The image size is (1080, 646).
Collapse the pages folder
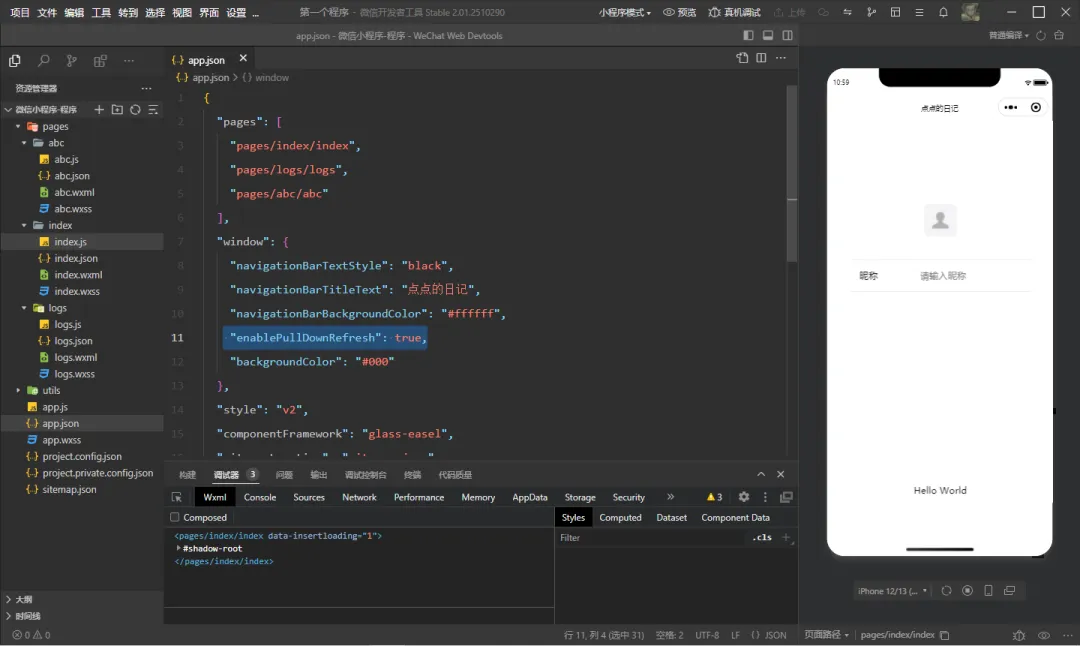19,126
